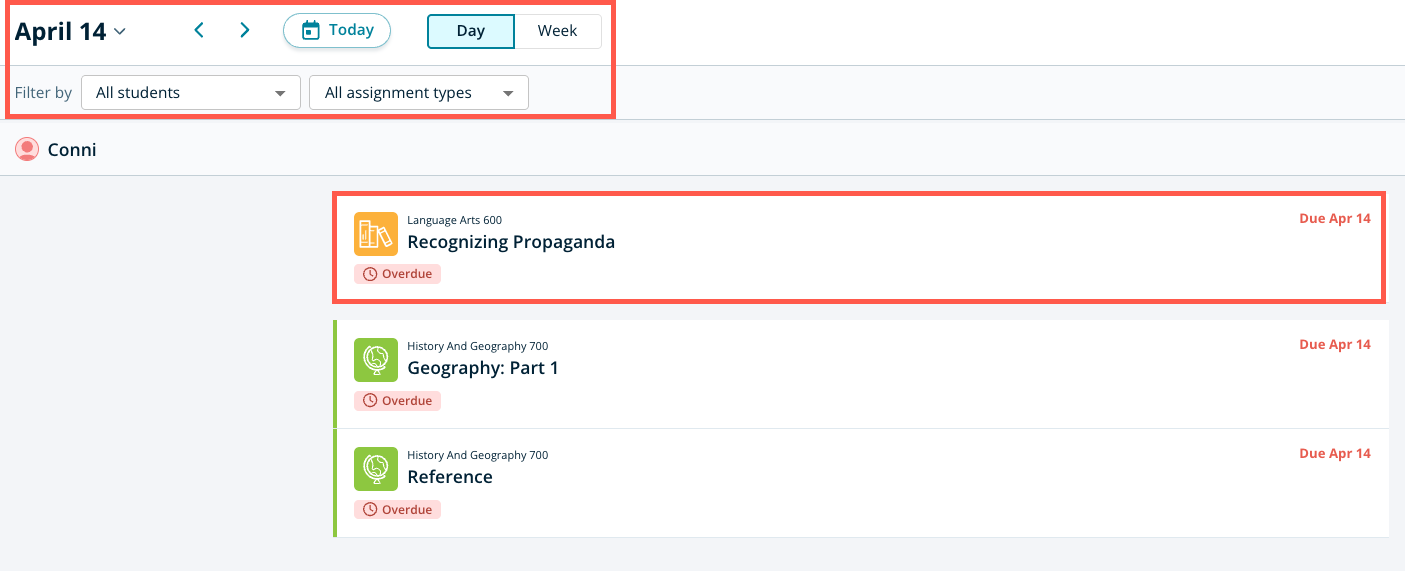
Task: Go to the previous day arrow
Action: pos(199,30)
